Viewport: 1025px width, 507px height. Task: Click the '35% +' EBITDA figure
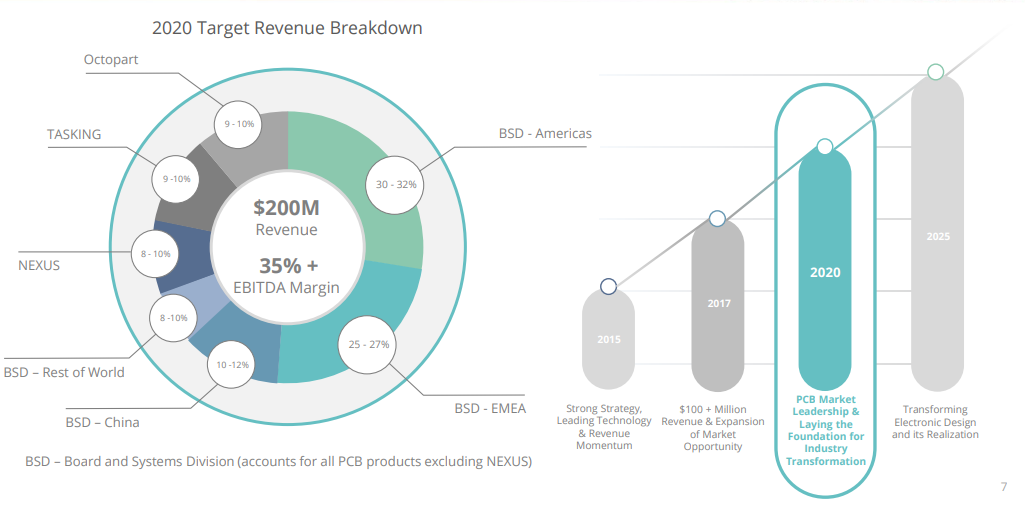pyautogui.click(x=288, y=266)
